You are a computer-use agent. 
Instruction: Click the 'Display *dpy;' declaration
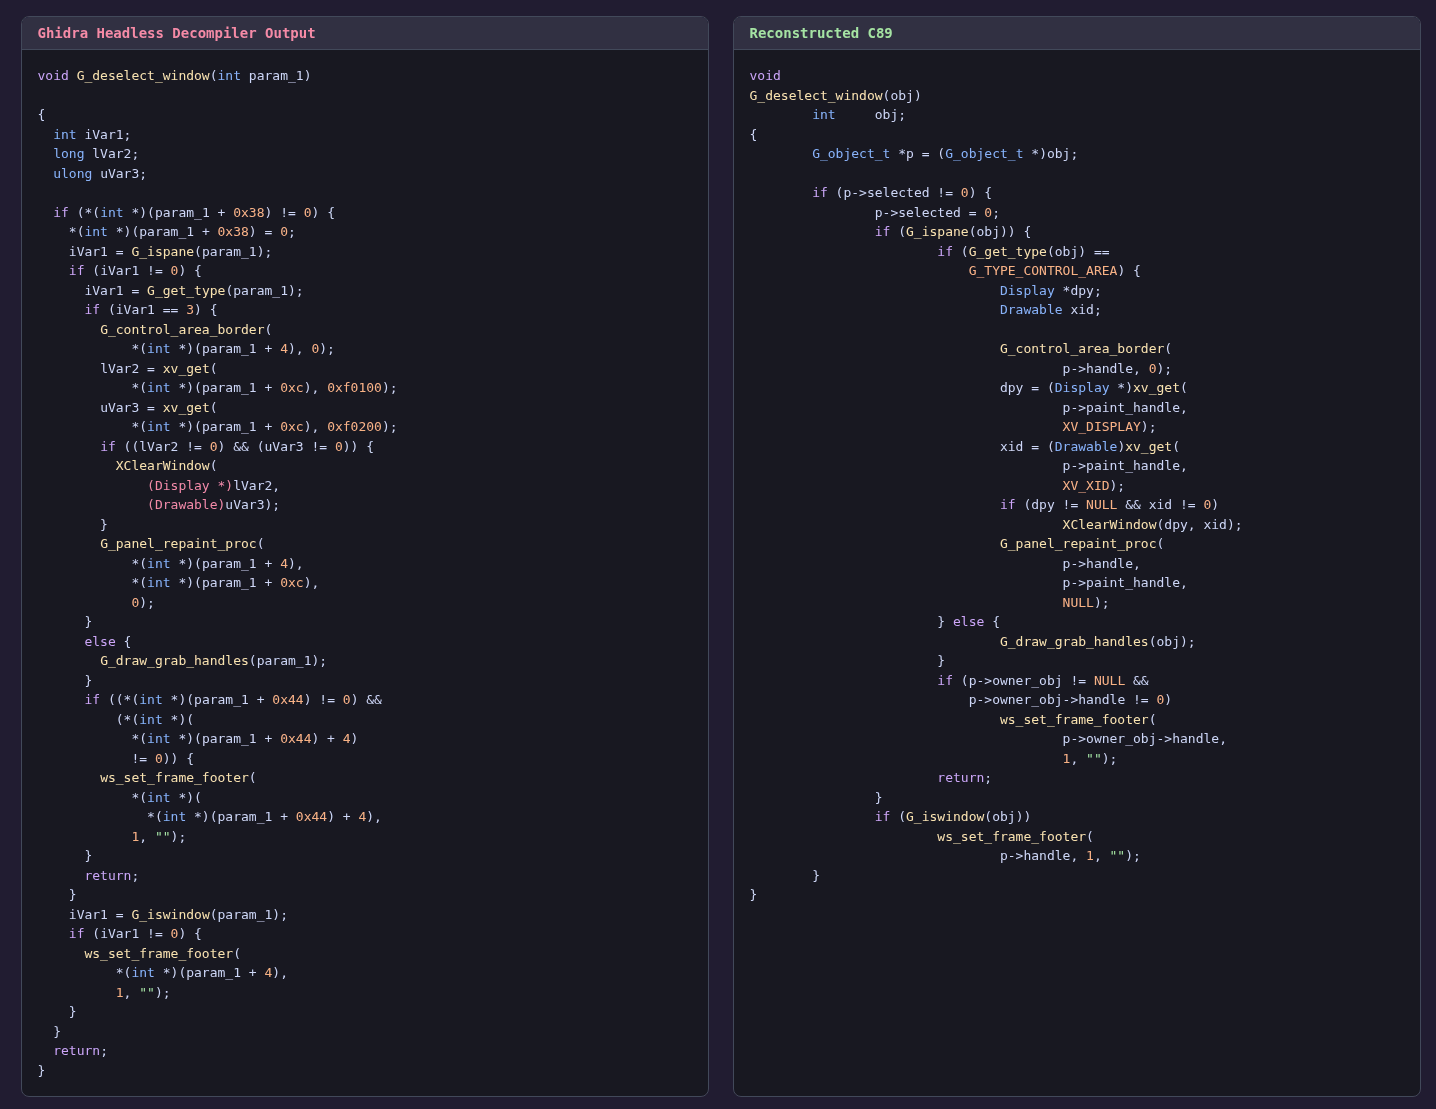click(x=1050, y=291)
